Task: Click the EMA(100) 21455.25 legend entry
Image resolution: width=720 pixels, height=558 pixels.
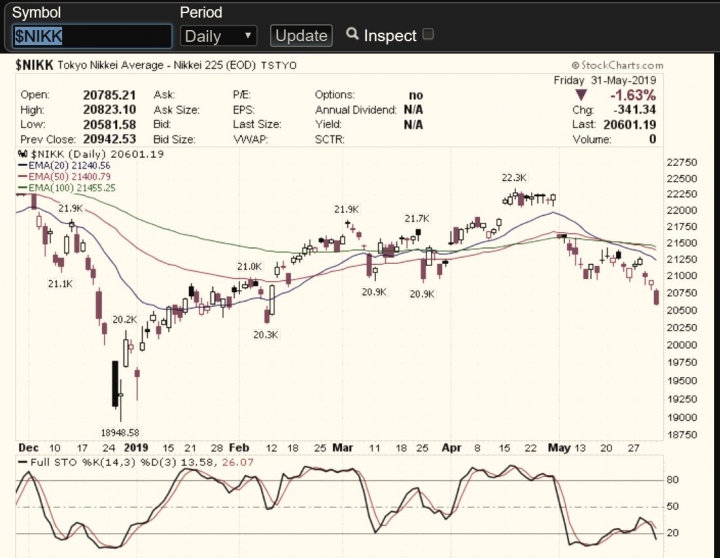Action: point(67,188)
